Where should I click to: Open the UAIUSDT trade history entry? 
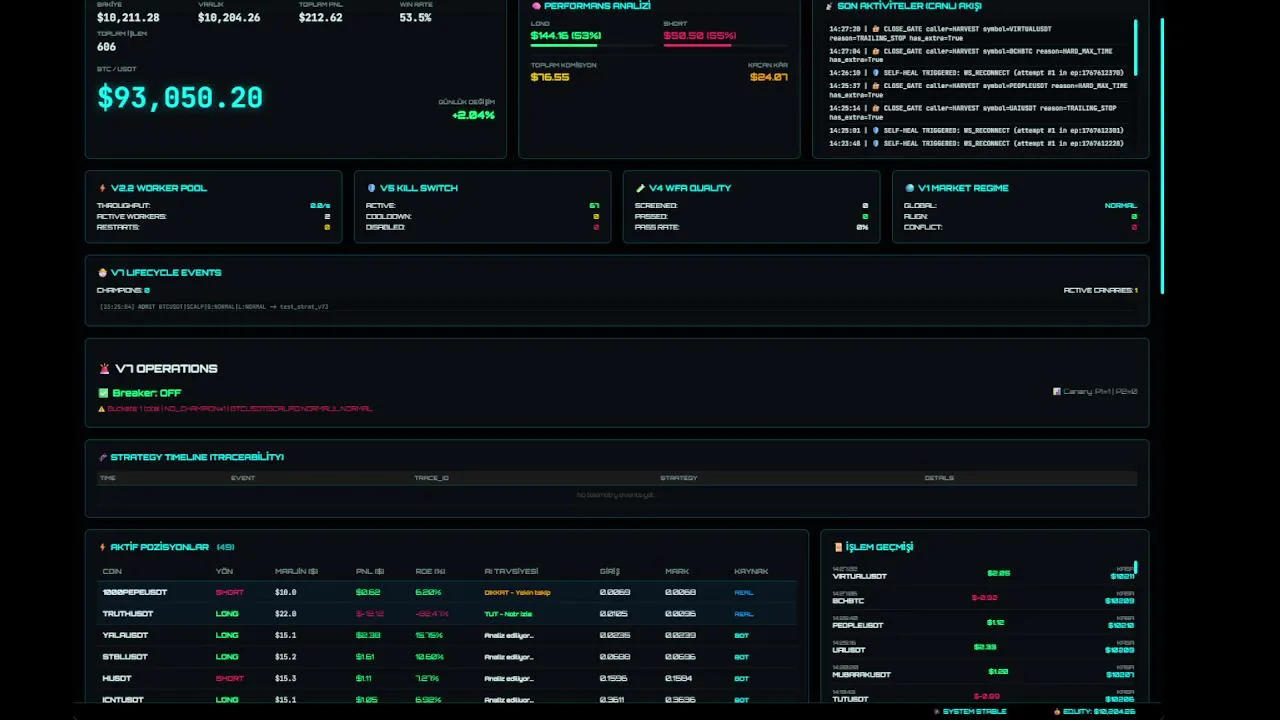tap(984, 647)
